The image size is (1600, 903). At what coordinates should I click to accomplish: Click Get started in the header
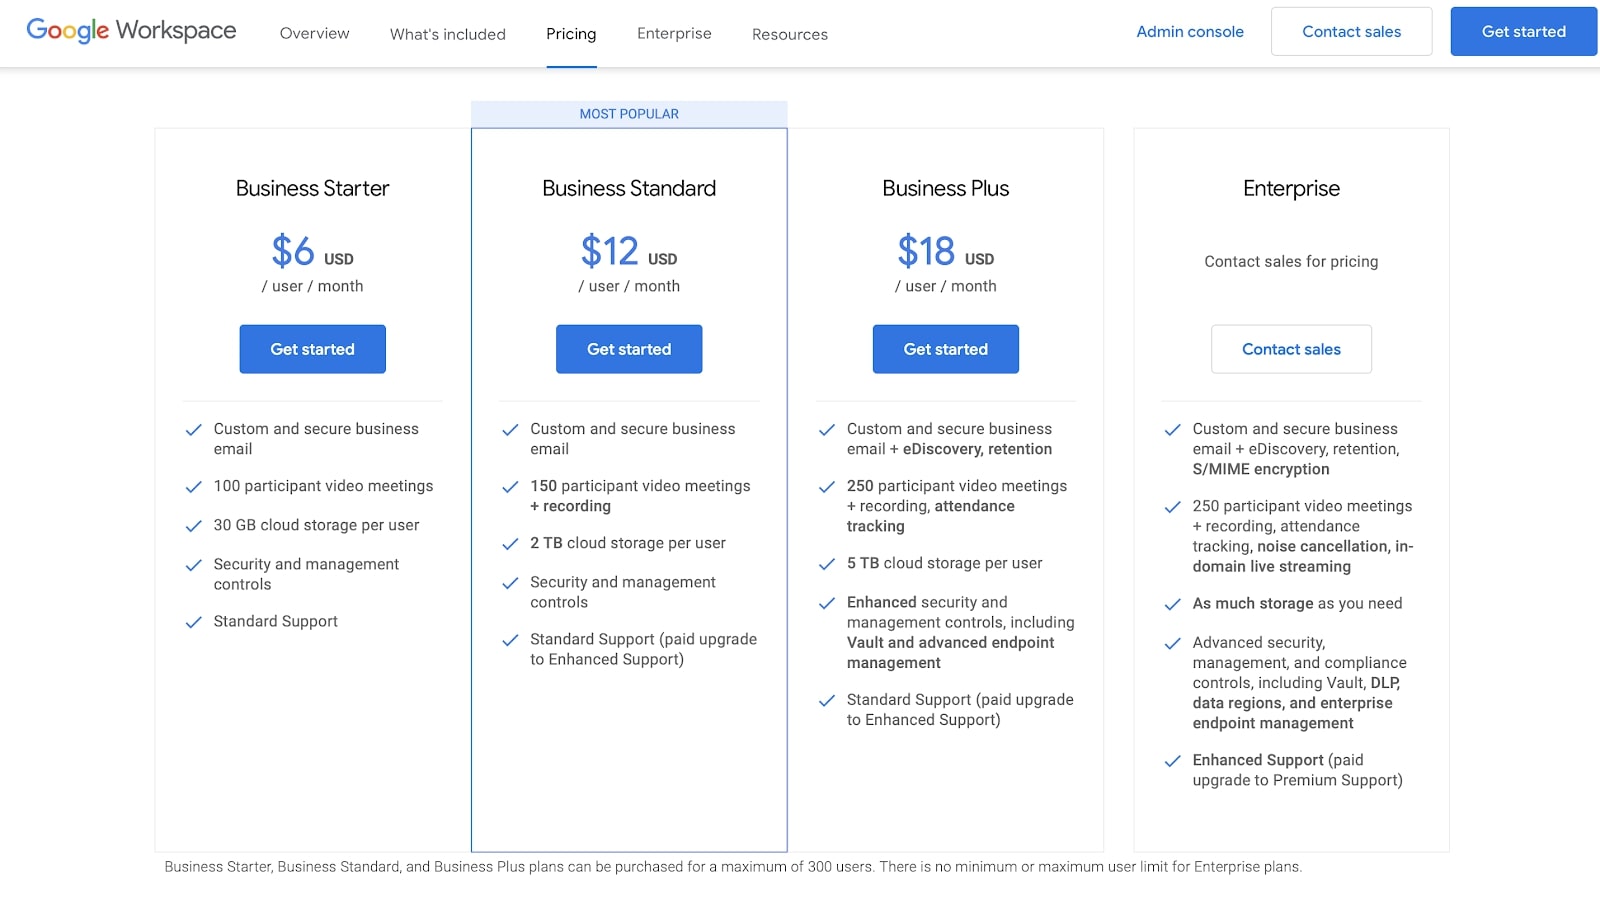pos(1523,32)
